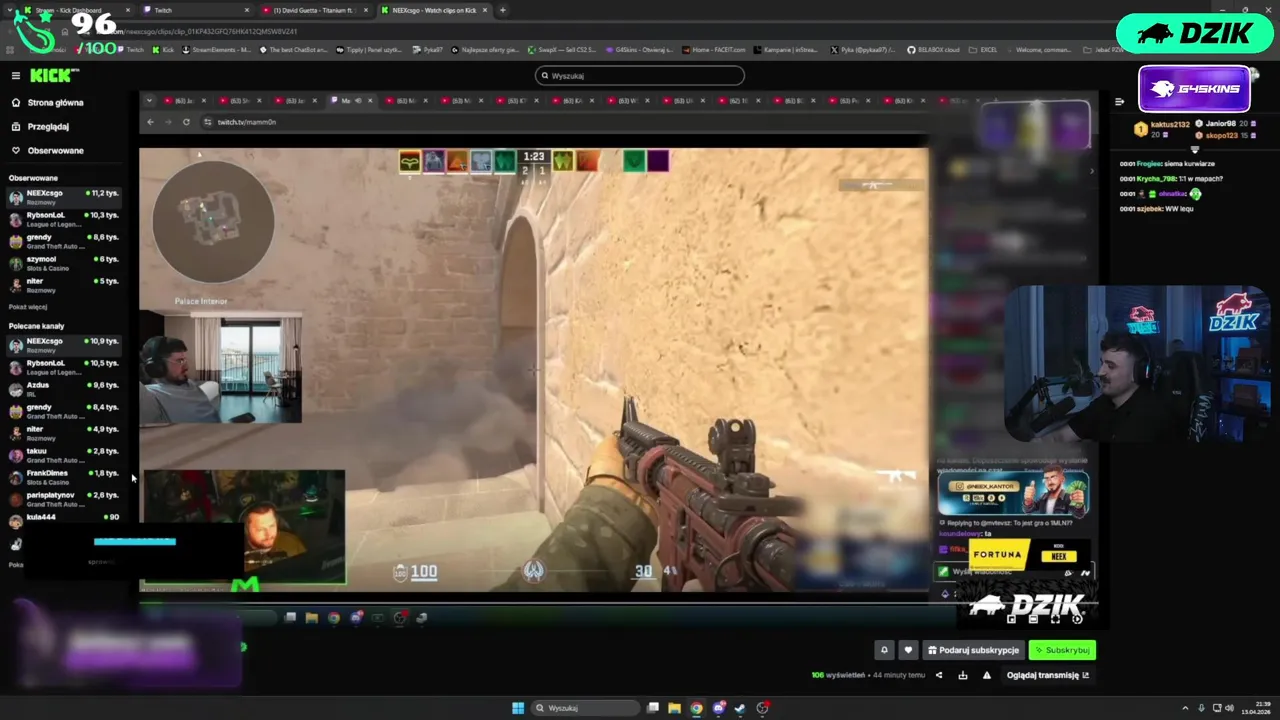Image resolution: width=1280 pixels, height=720 pixels.
Task: Open Chrome from Windows taskbar
Action: 696,708
